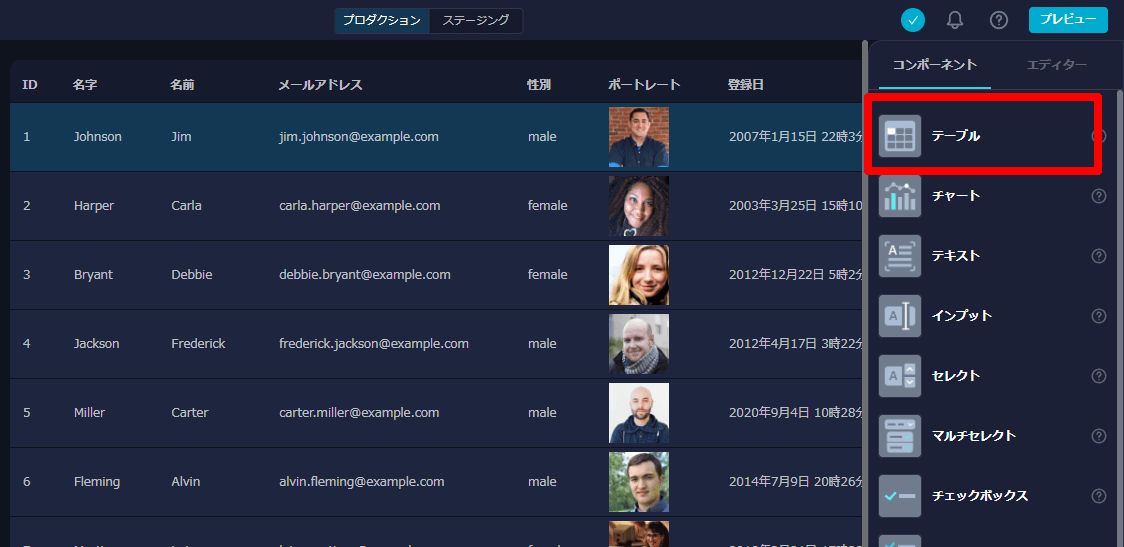Viewport: 1124px width, 547px height.
Task: Open the コンポーネント tab
Action: (935, 65)
